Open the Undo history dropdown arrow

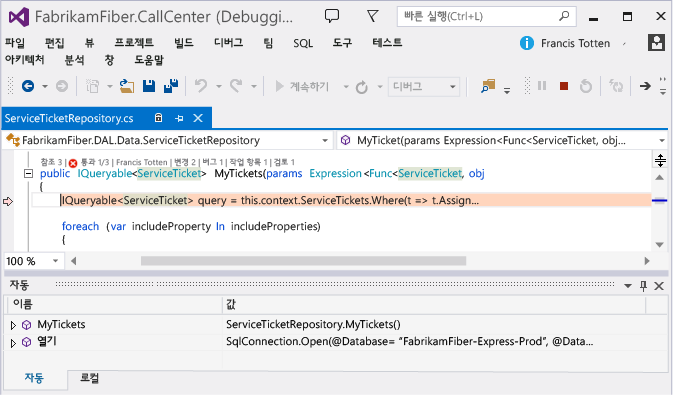(218, 86)
